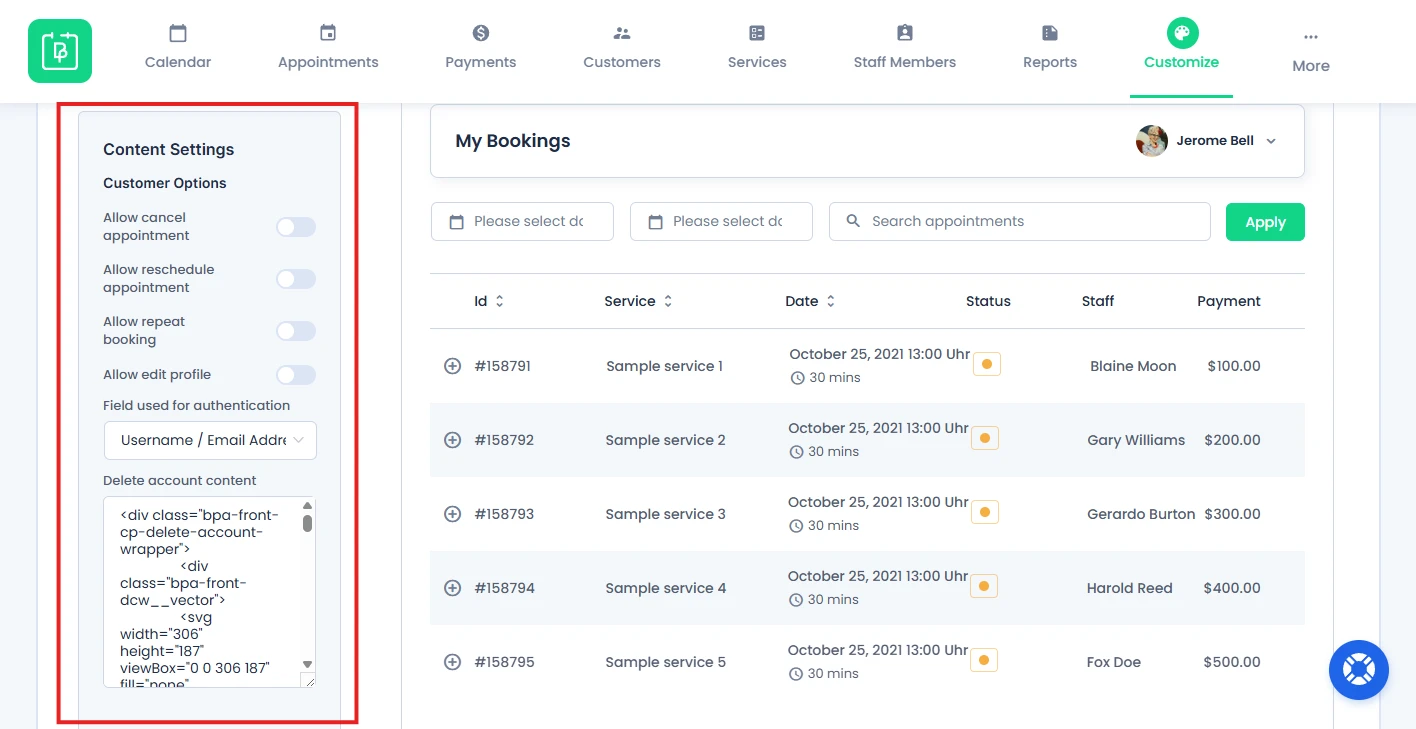Viewport: 1416px width, 729px height.
Task: Click the status badge for booking #158795
Action: (x=985, y=660)
